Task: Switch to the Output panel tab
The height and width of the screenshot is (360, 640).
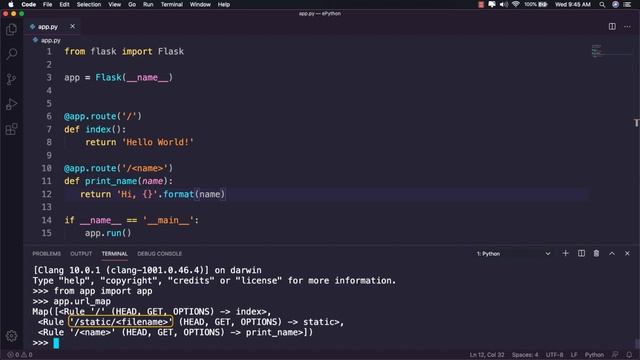Action: (81, 254)
